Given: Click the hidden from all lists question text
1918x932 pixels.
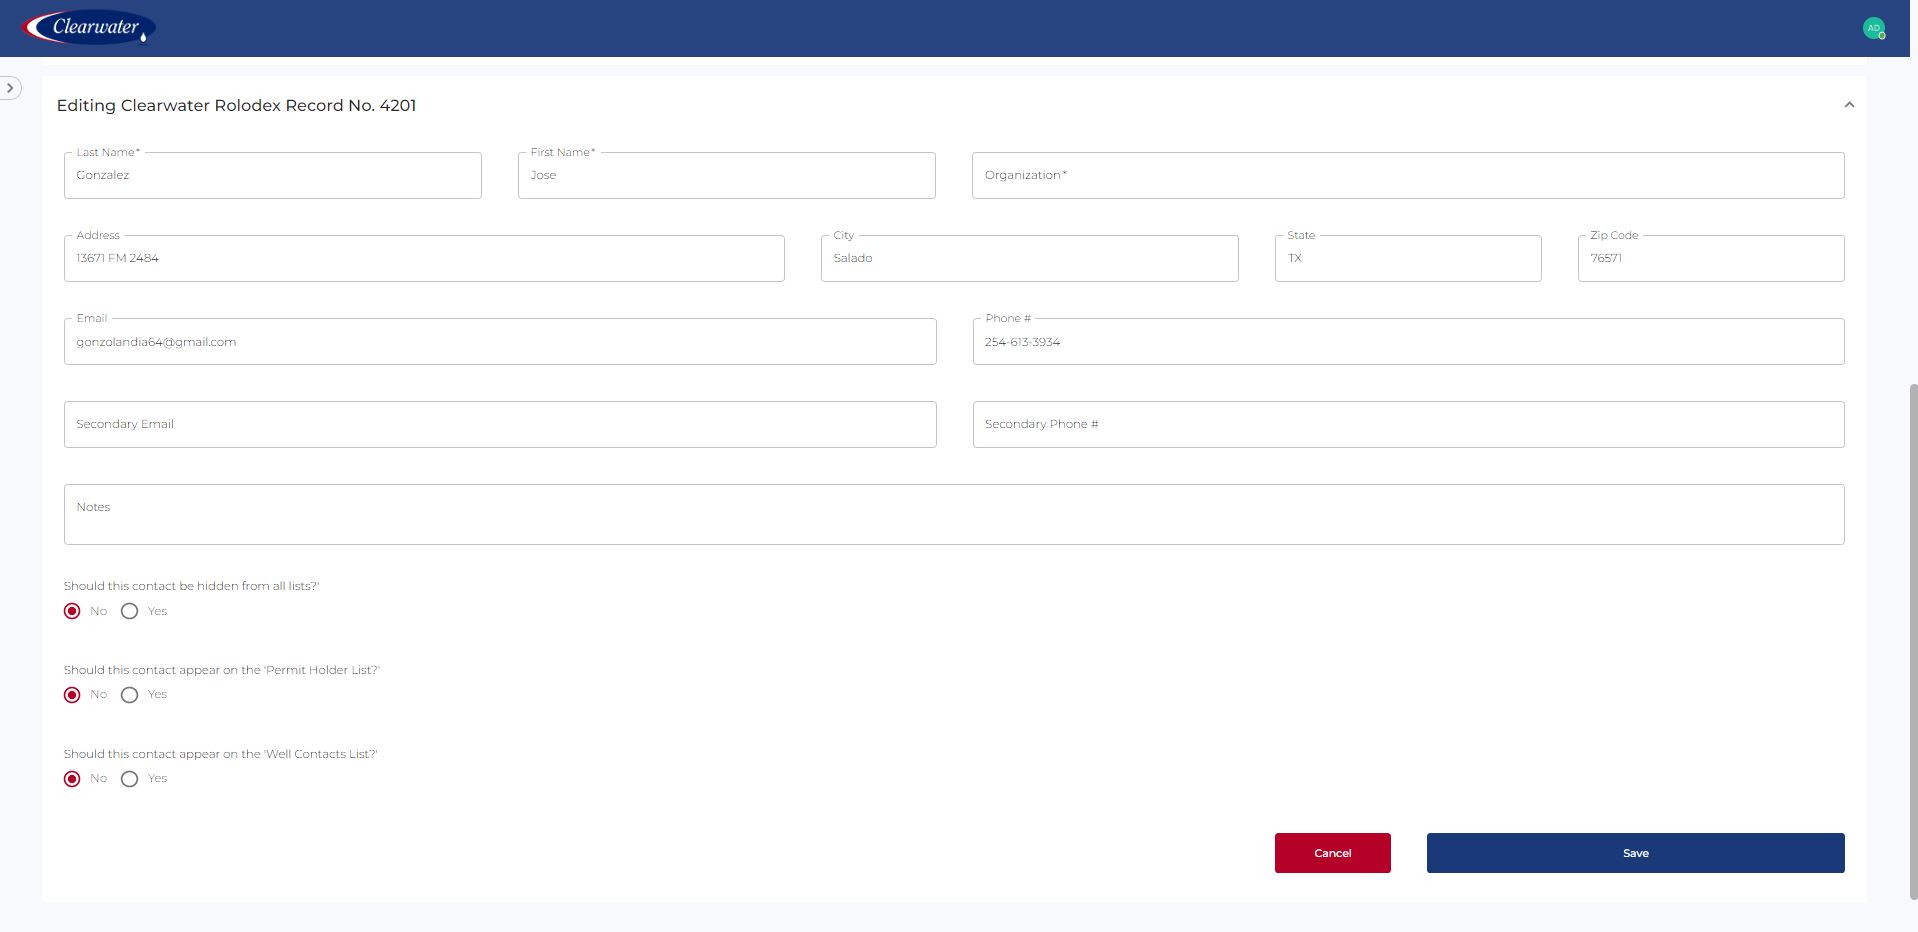Looking at the screenshot, I should pos(192,586).
